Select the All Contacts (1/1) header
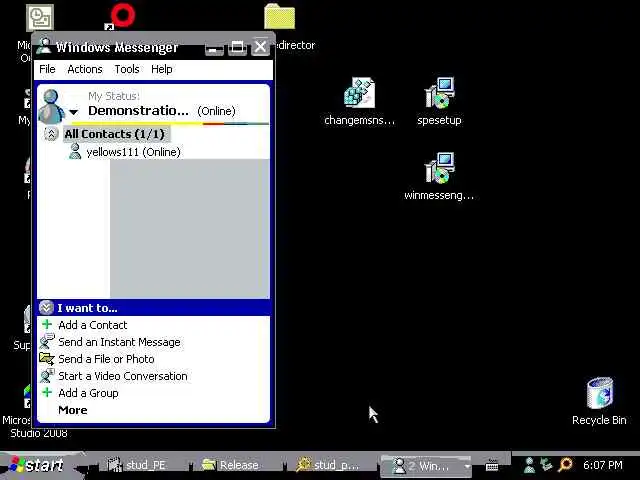 point(115,134)
